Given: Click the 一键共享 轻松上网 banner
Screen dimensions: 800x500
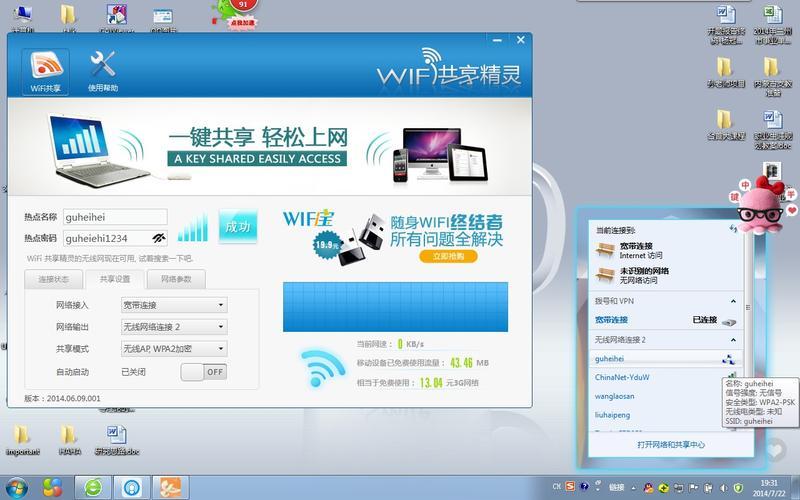Looking at the screenshot, I should [x=269, y=146].
